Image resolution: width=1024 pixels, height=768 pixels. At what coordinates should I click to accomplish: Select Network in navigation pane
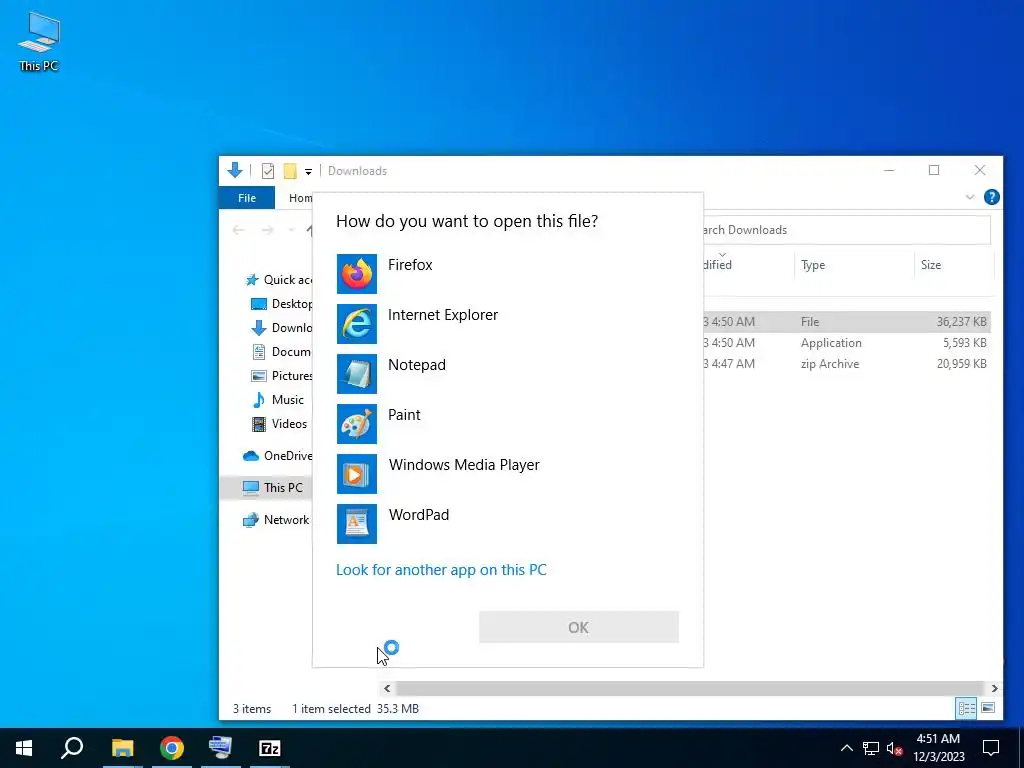point(276,520)
